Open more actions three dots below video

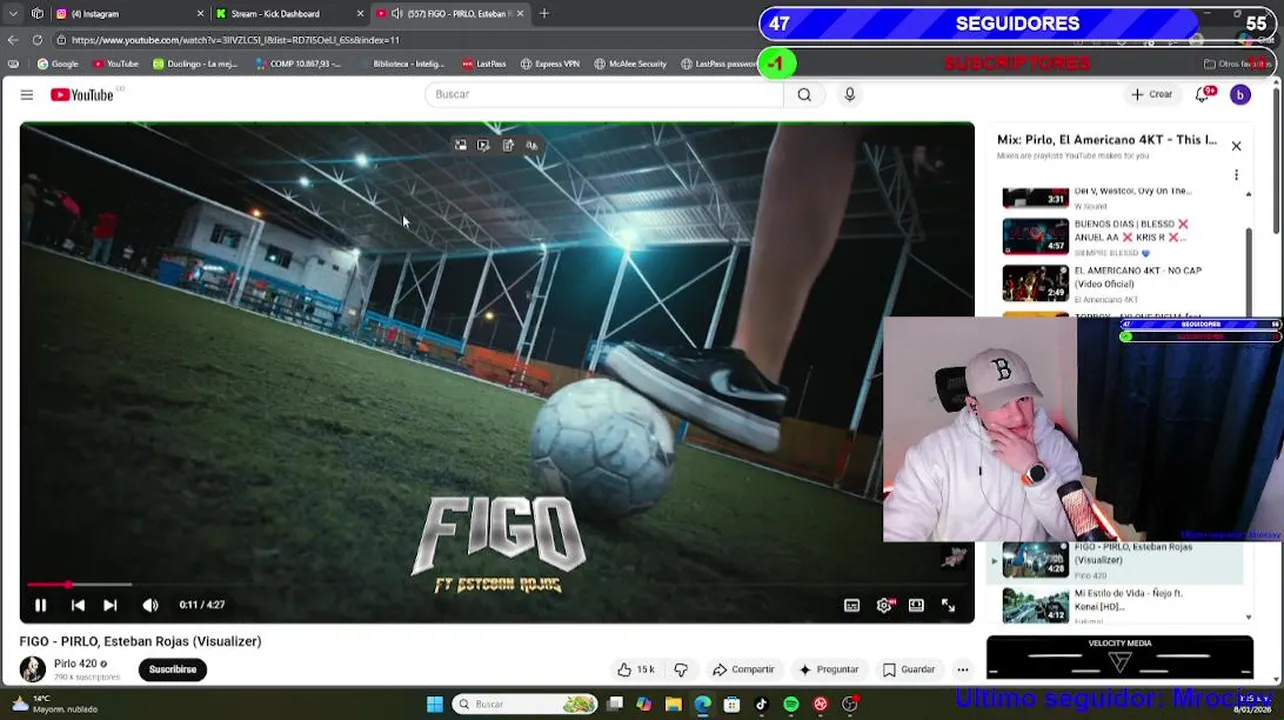click(x=963, y=669)
